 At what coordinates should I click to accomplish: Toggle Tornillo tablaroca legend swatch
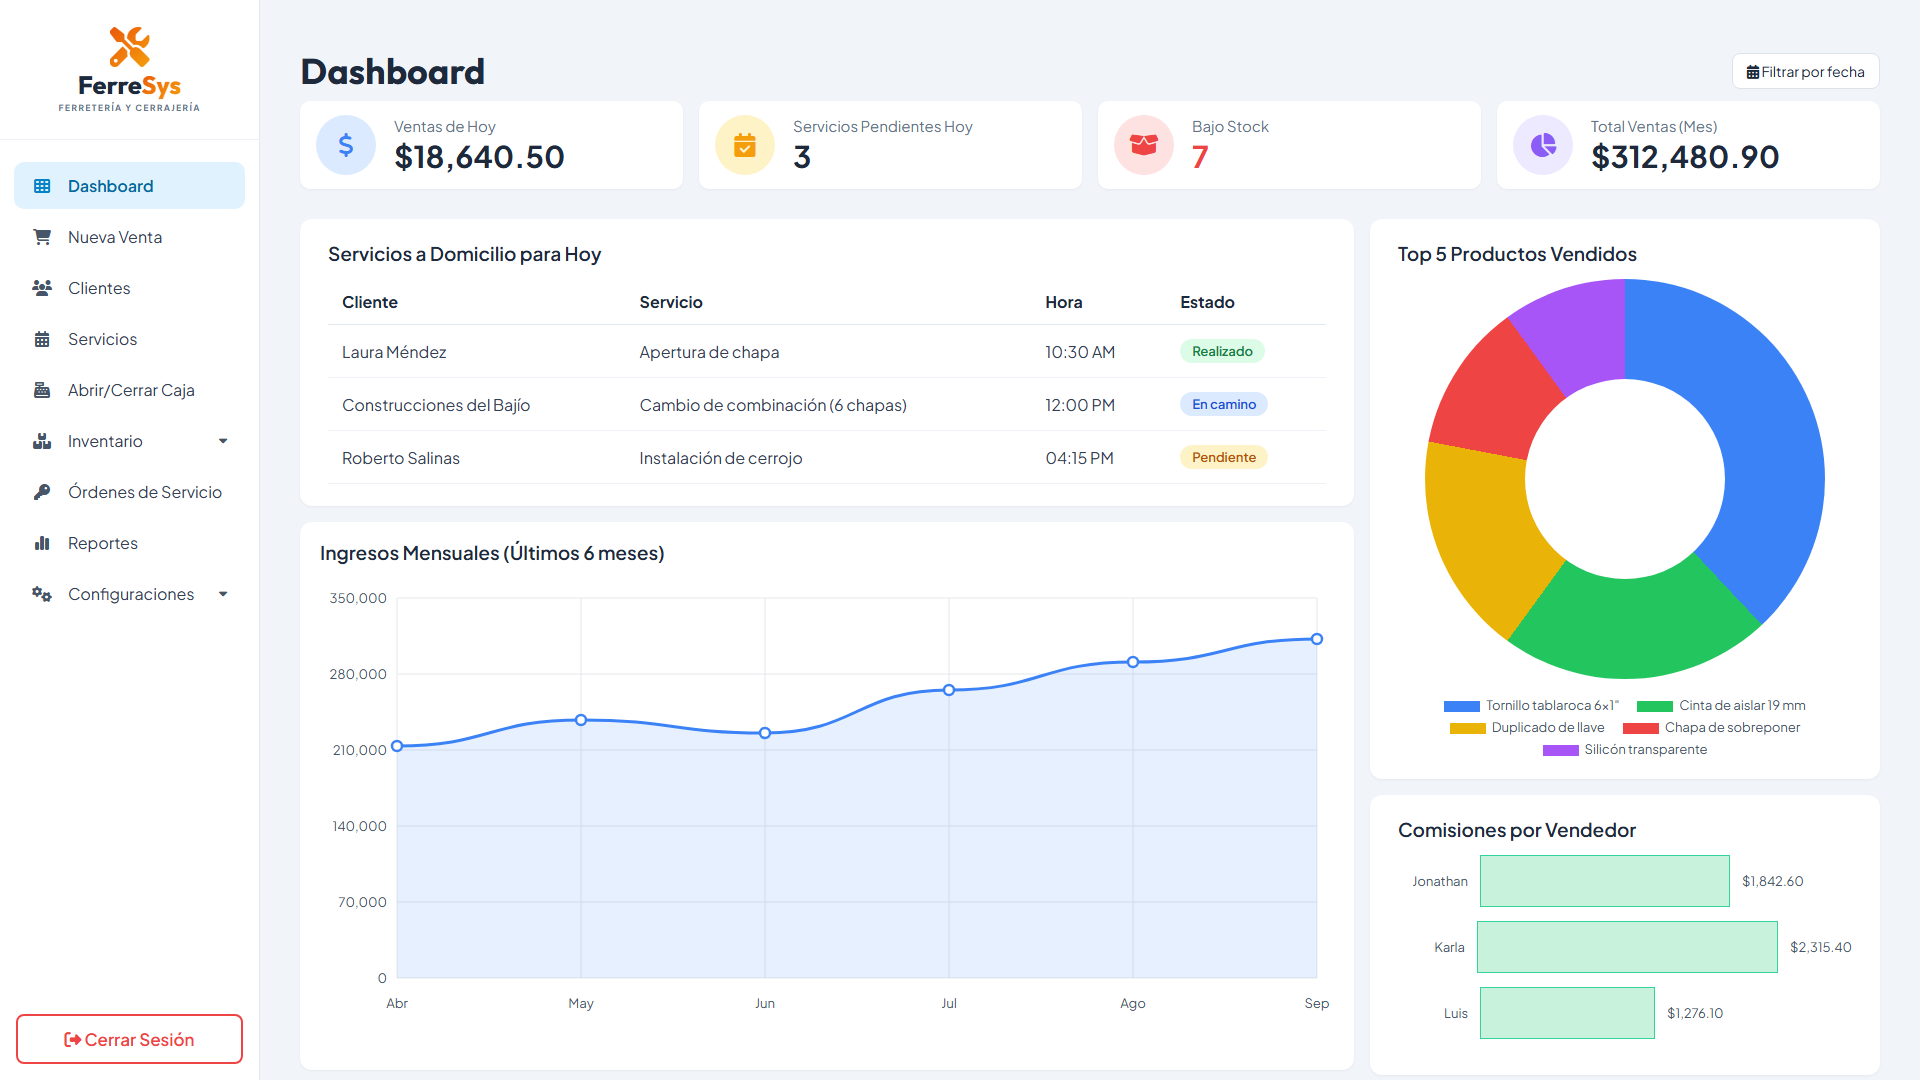1461,706
